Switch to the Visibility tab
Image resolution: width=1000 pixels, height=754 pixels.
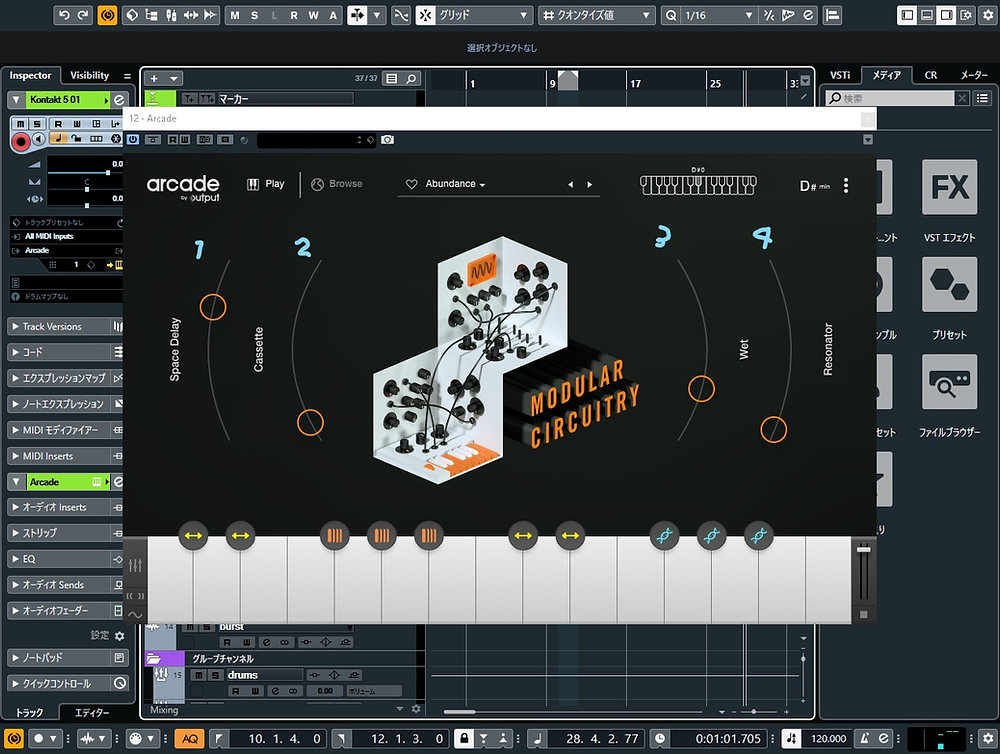click(x=89, y=75)
